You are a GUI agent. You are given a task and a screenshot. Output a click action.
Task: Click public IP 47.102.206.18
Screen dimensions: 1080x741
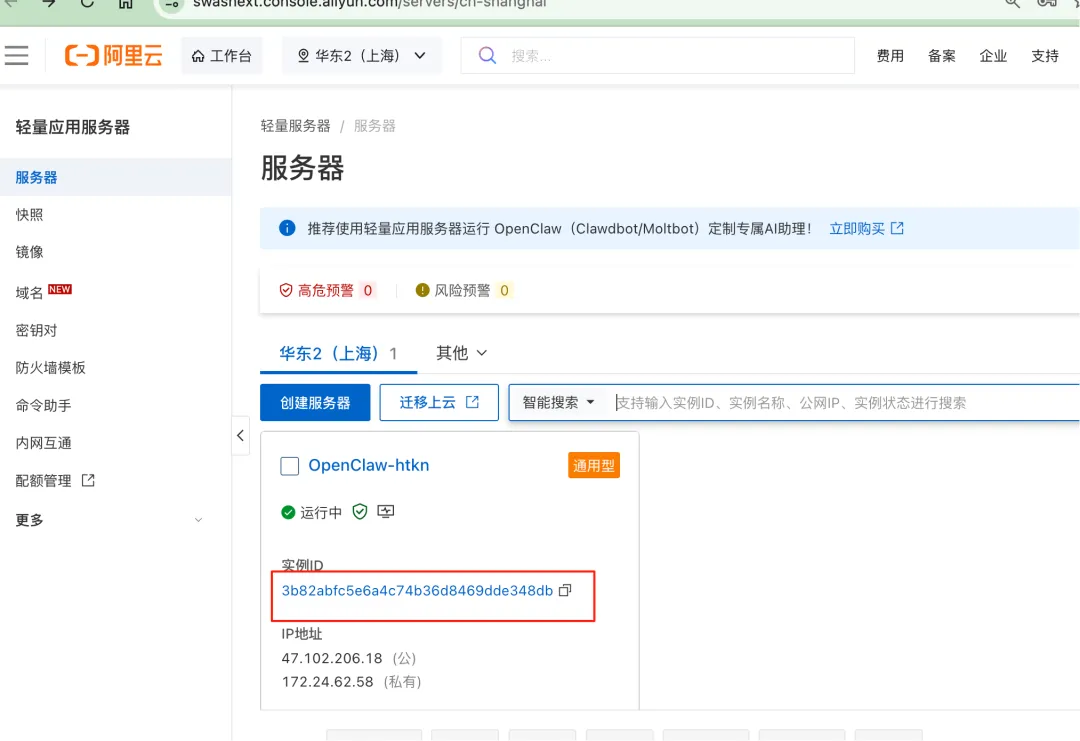[332, 658]
